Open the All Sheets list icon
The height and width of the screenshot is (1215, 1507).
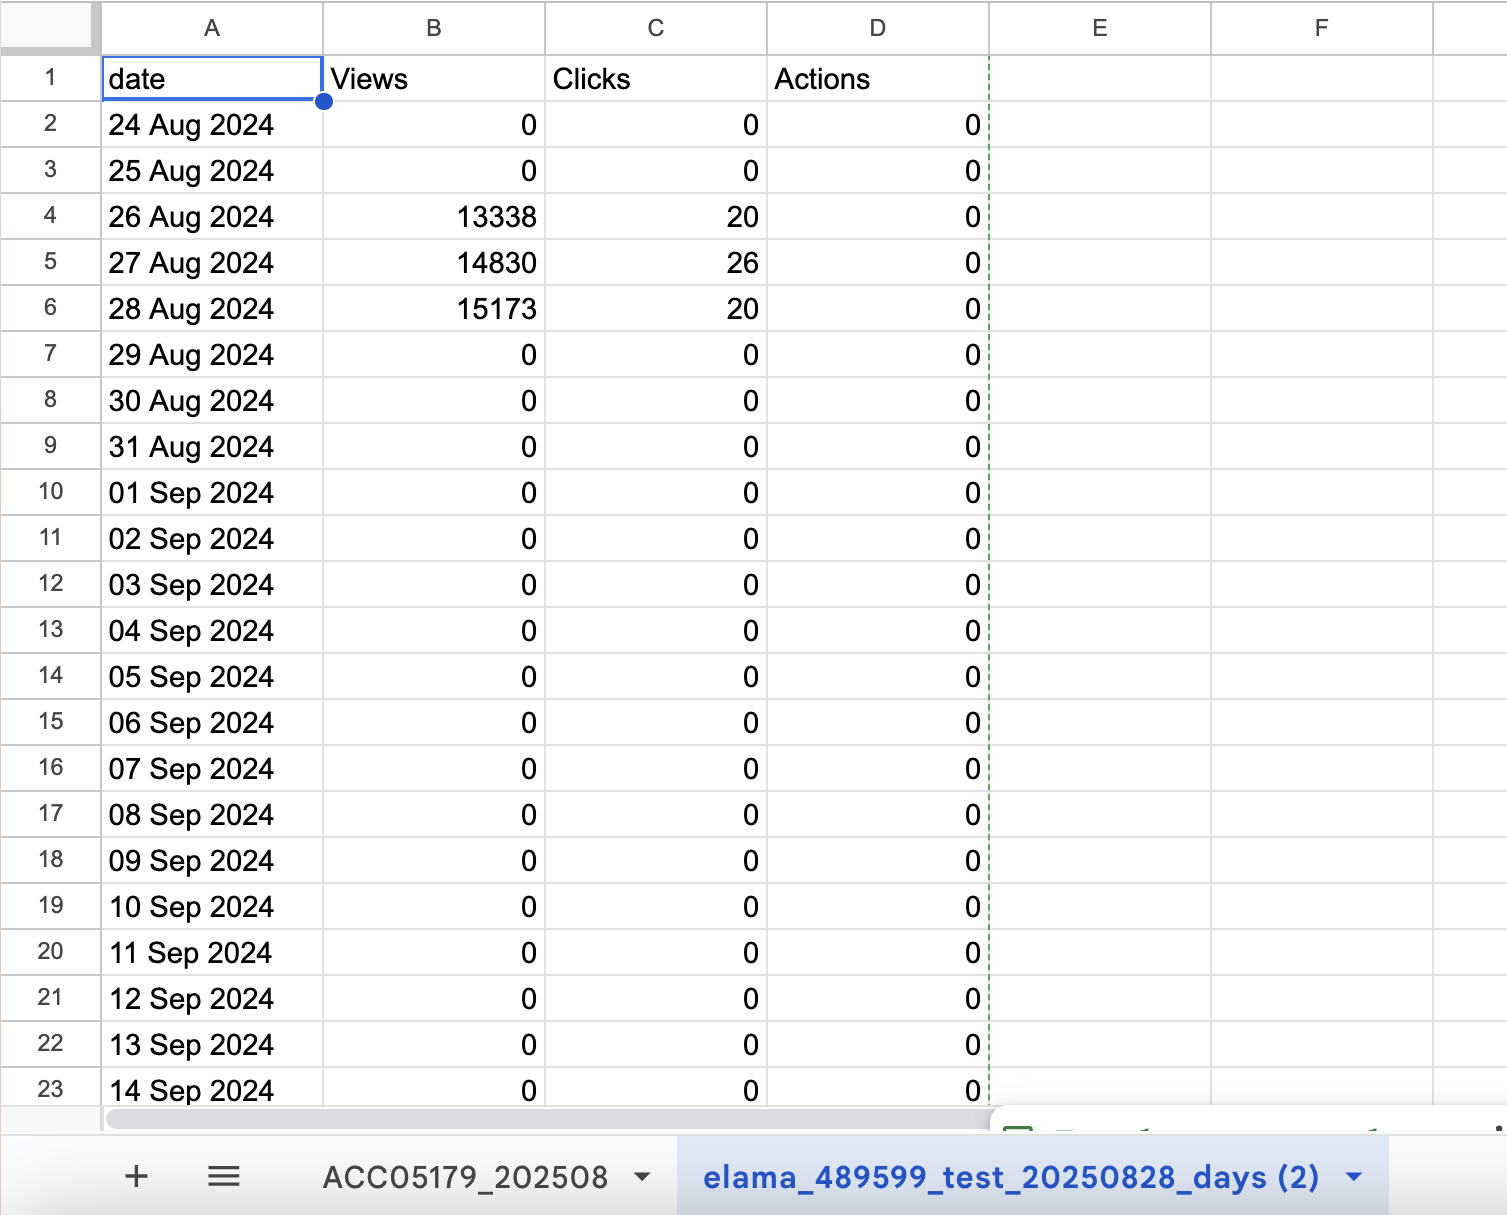[x=223, y=1176]
